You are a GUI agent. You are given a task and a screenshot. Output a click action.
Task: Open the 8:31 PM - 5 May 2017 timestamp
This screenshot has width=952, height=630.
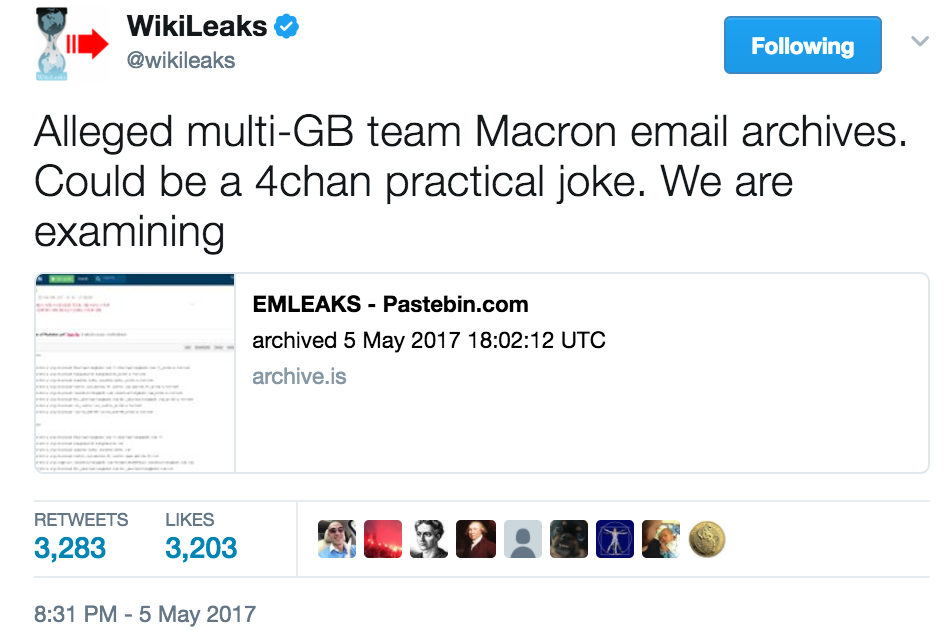coord(145,614)
